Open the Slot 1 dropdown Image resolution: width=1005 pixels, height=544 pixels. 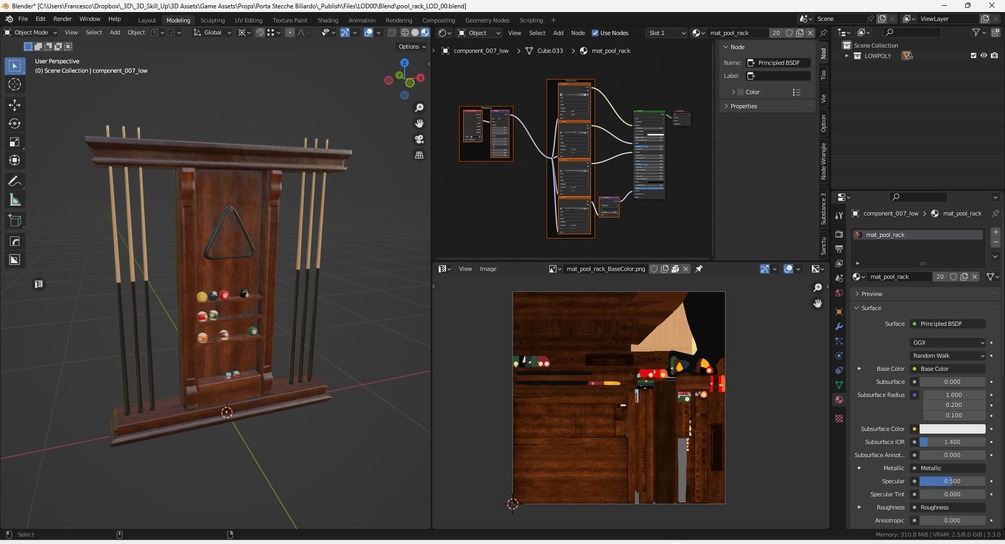click(x=666, y=33)
